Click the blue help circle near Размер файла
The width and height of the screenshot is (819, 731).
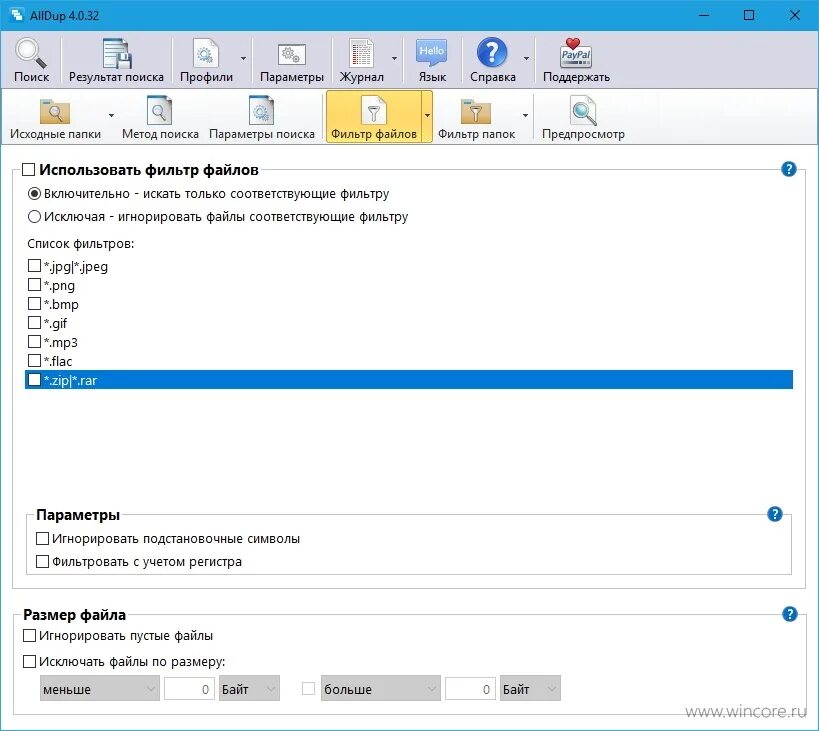(x=789, y=614)
